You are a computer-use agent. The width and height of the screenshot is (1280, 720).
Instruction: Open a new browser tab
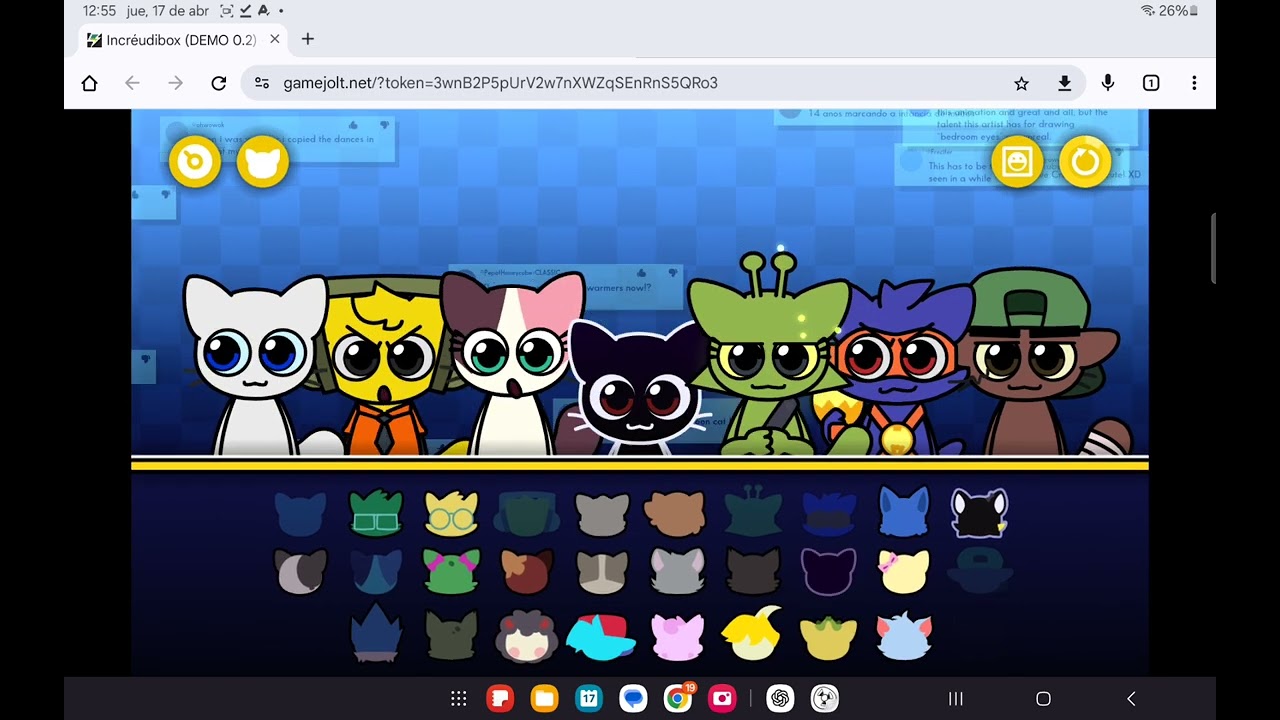(x=308, y=40)
